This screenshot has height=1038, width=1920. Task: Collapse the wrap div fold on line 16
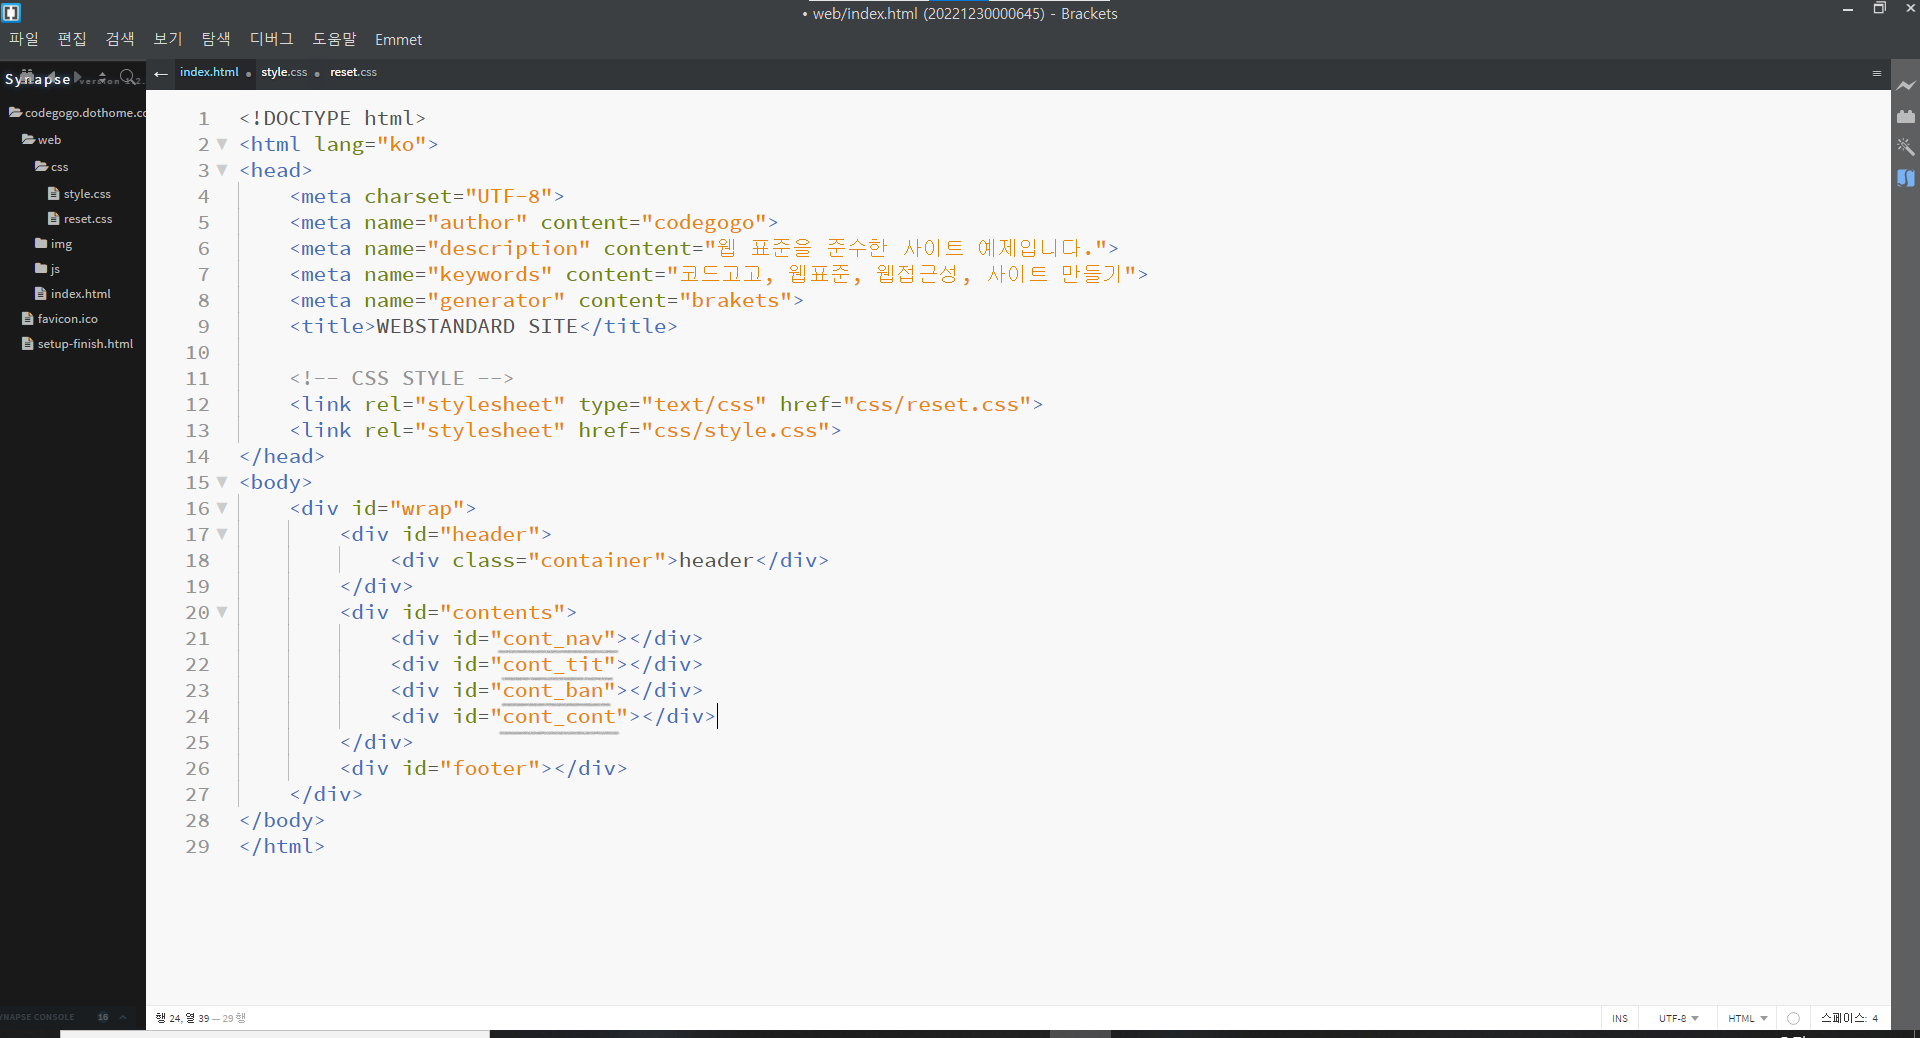coord(222,508)
